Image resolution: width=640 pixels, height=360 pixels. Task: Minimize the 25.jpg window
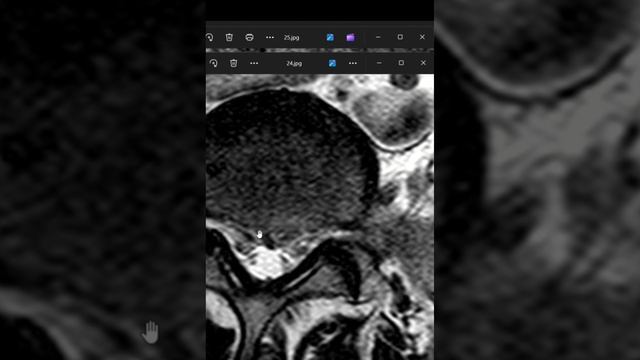pos(378,37)
